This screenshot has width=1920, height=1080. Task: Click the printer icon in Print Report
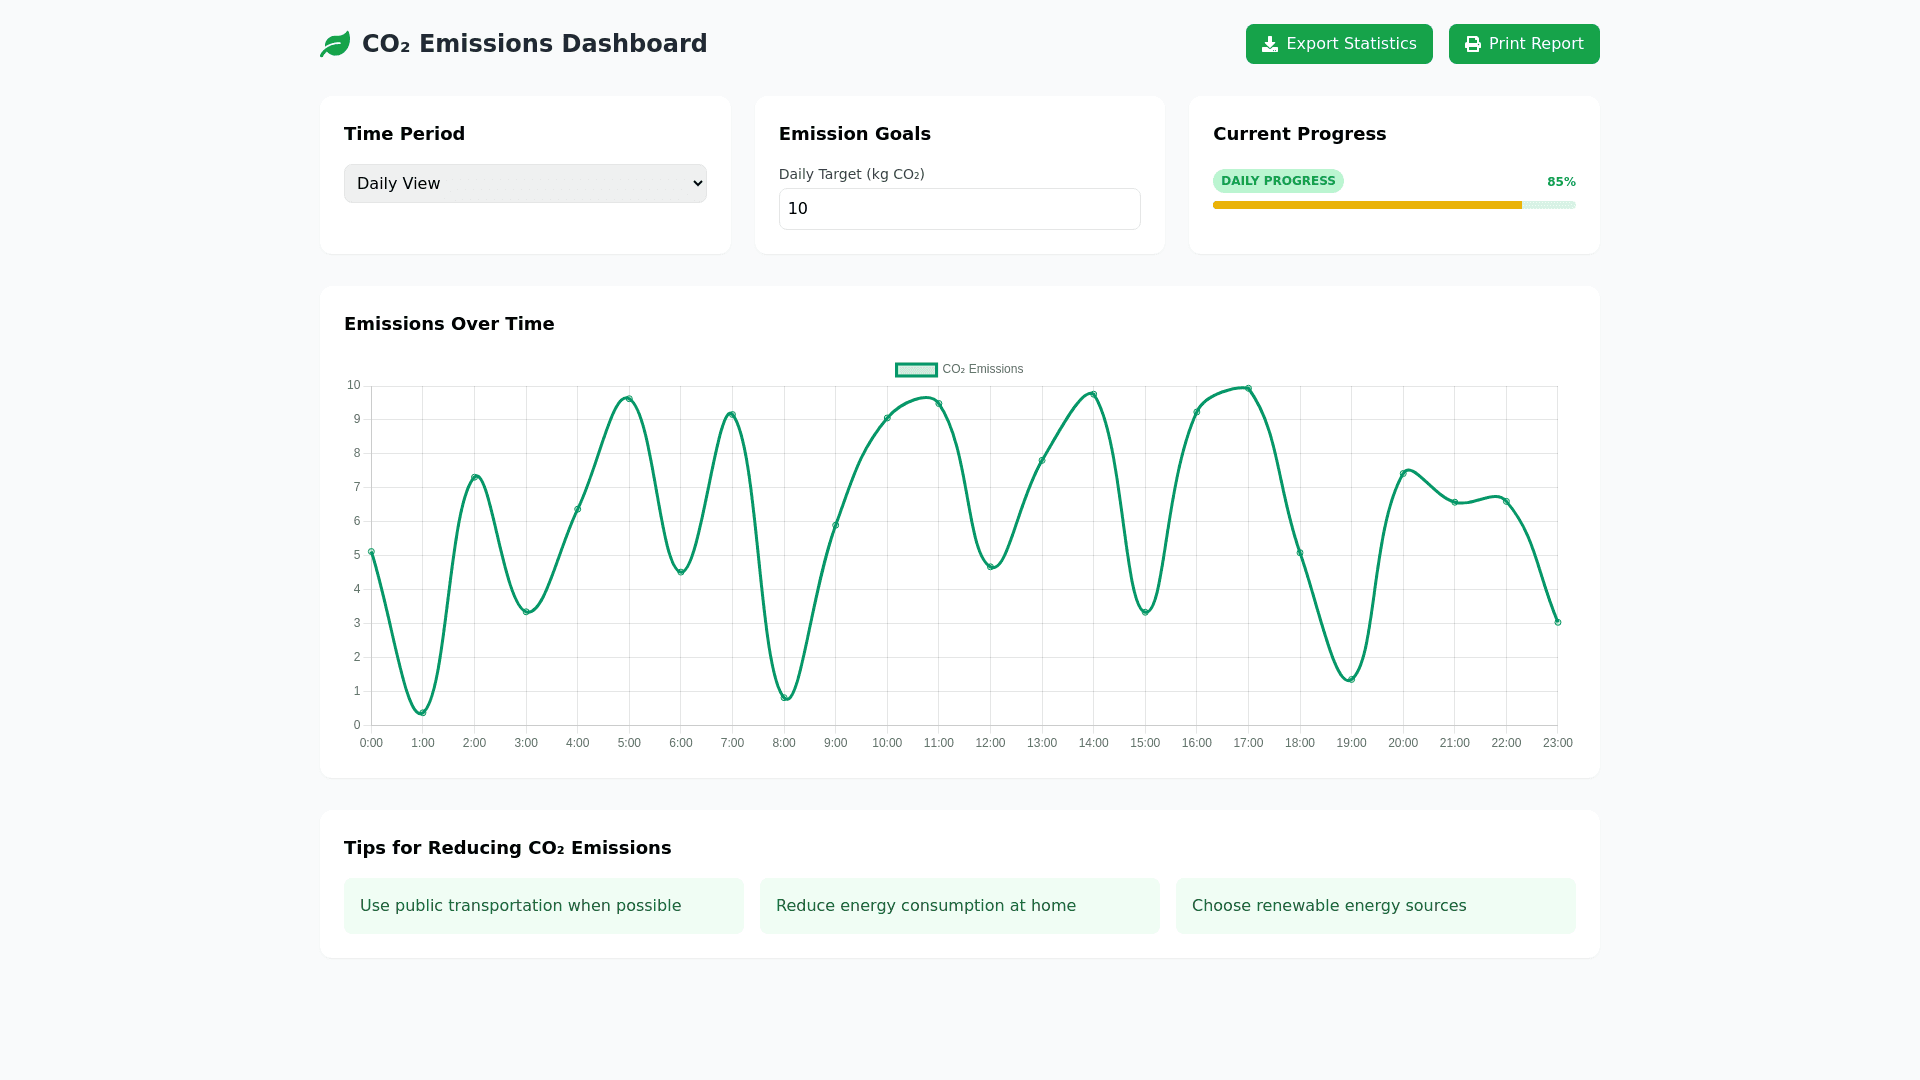click(x=1472, y=44)
